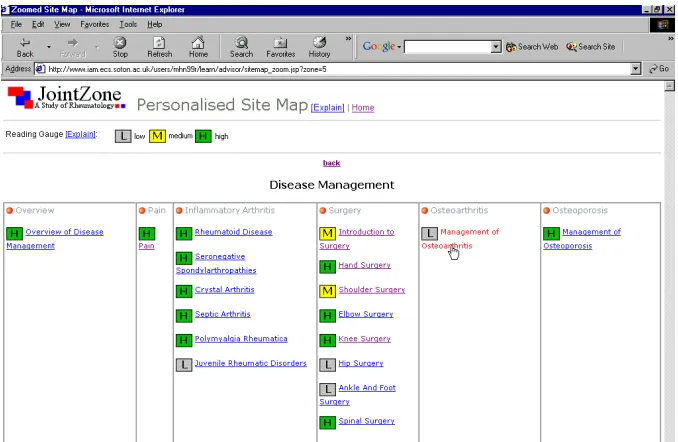
Task: Follow the Home link in page header
Action: point(363,108)
